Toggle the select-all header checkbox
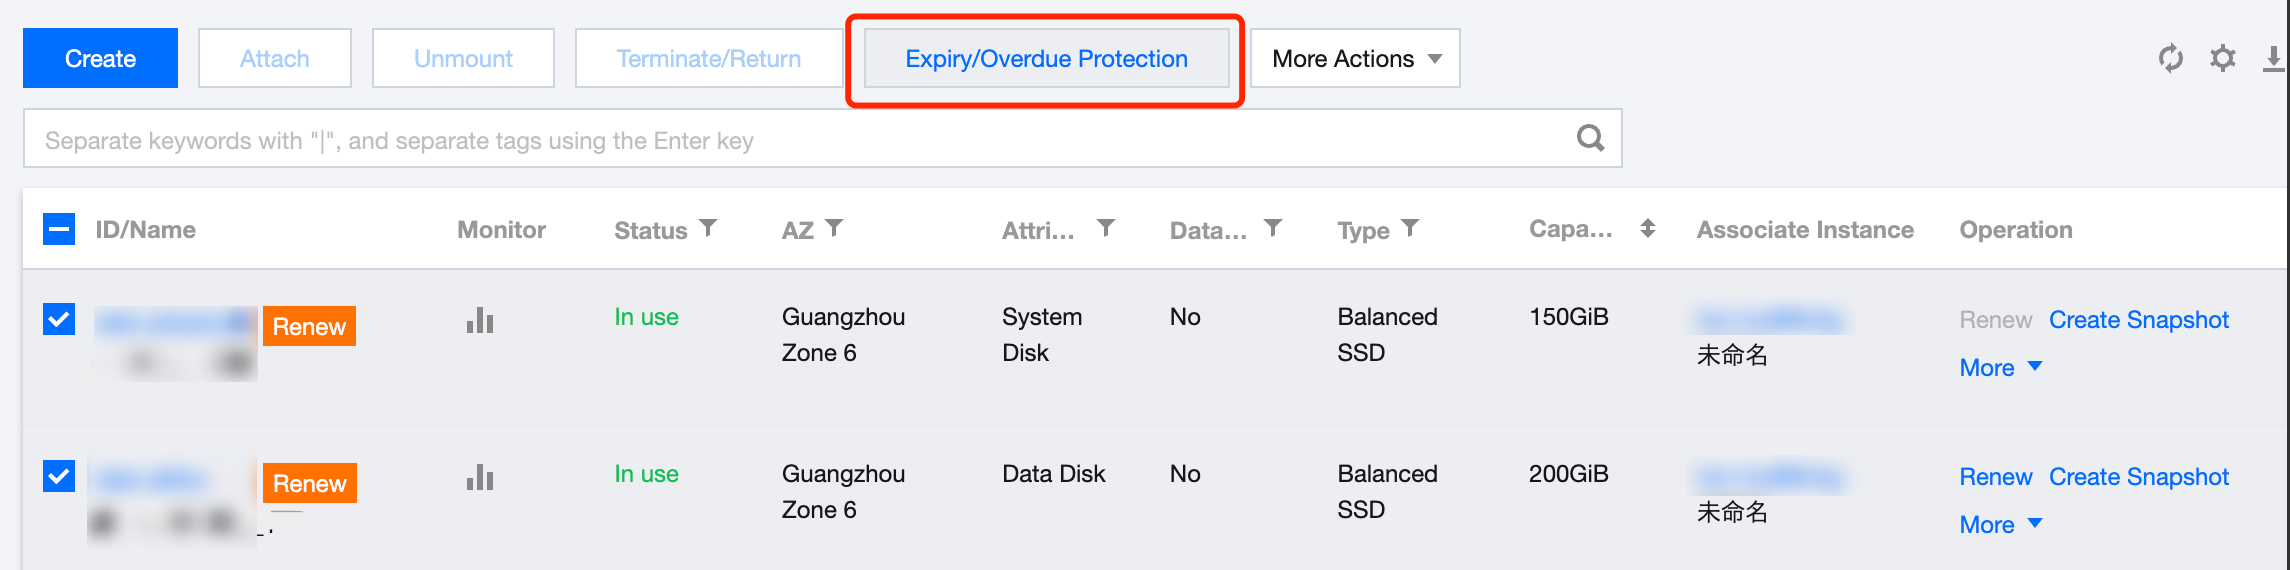The width and height of the screenshot is (2290, 570). pyautogui.click(x=59, y=229)
